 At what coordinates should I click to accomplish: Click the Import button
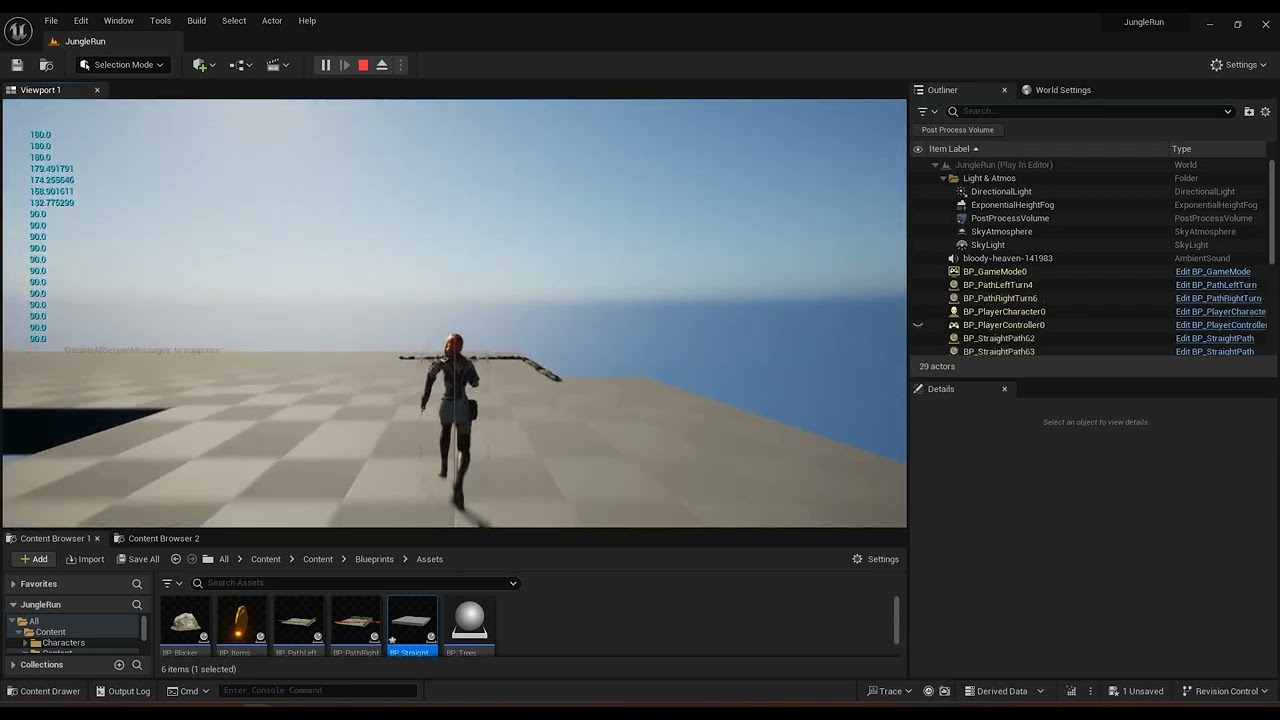pos(84,559)
